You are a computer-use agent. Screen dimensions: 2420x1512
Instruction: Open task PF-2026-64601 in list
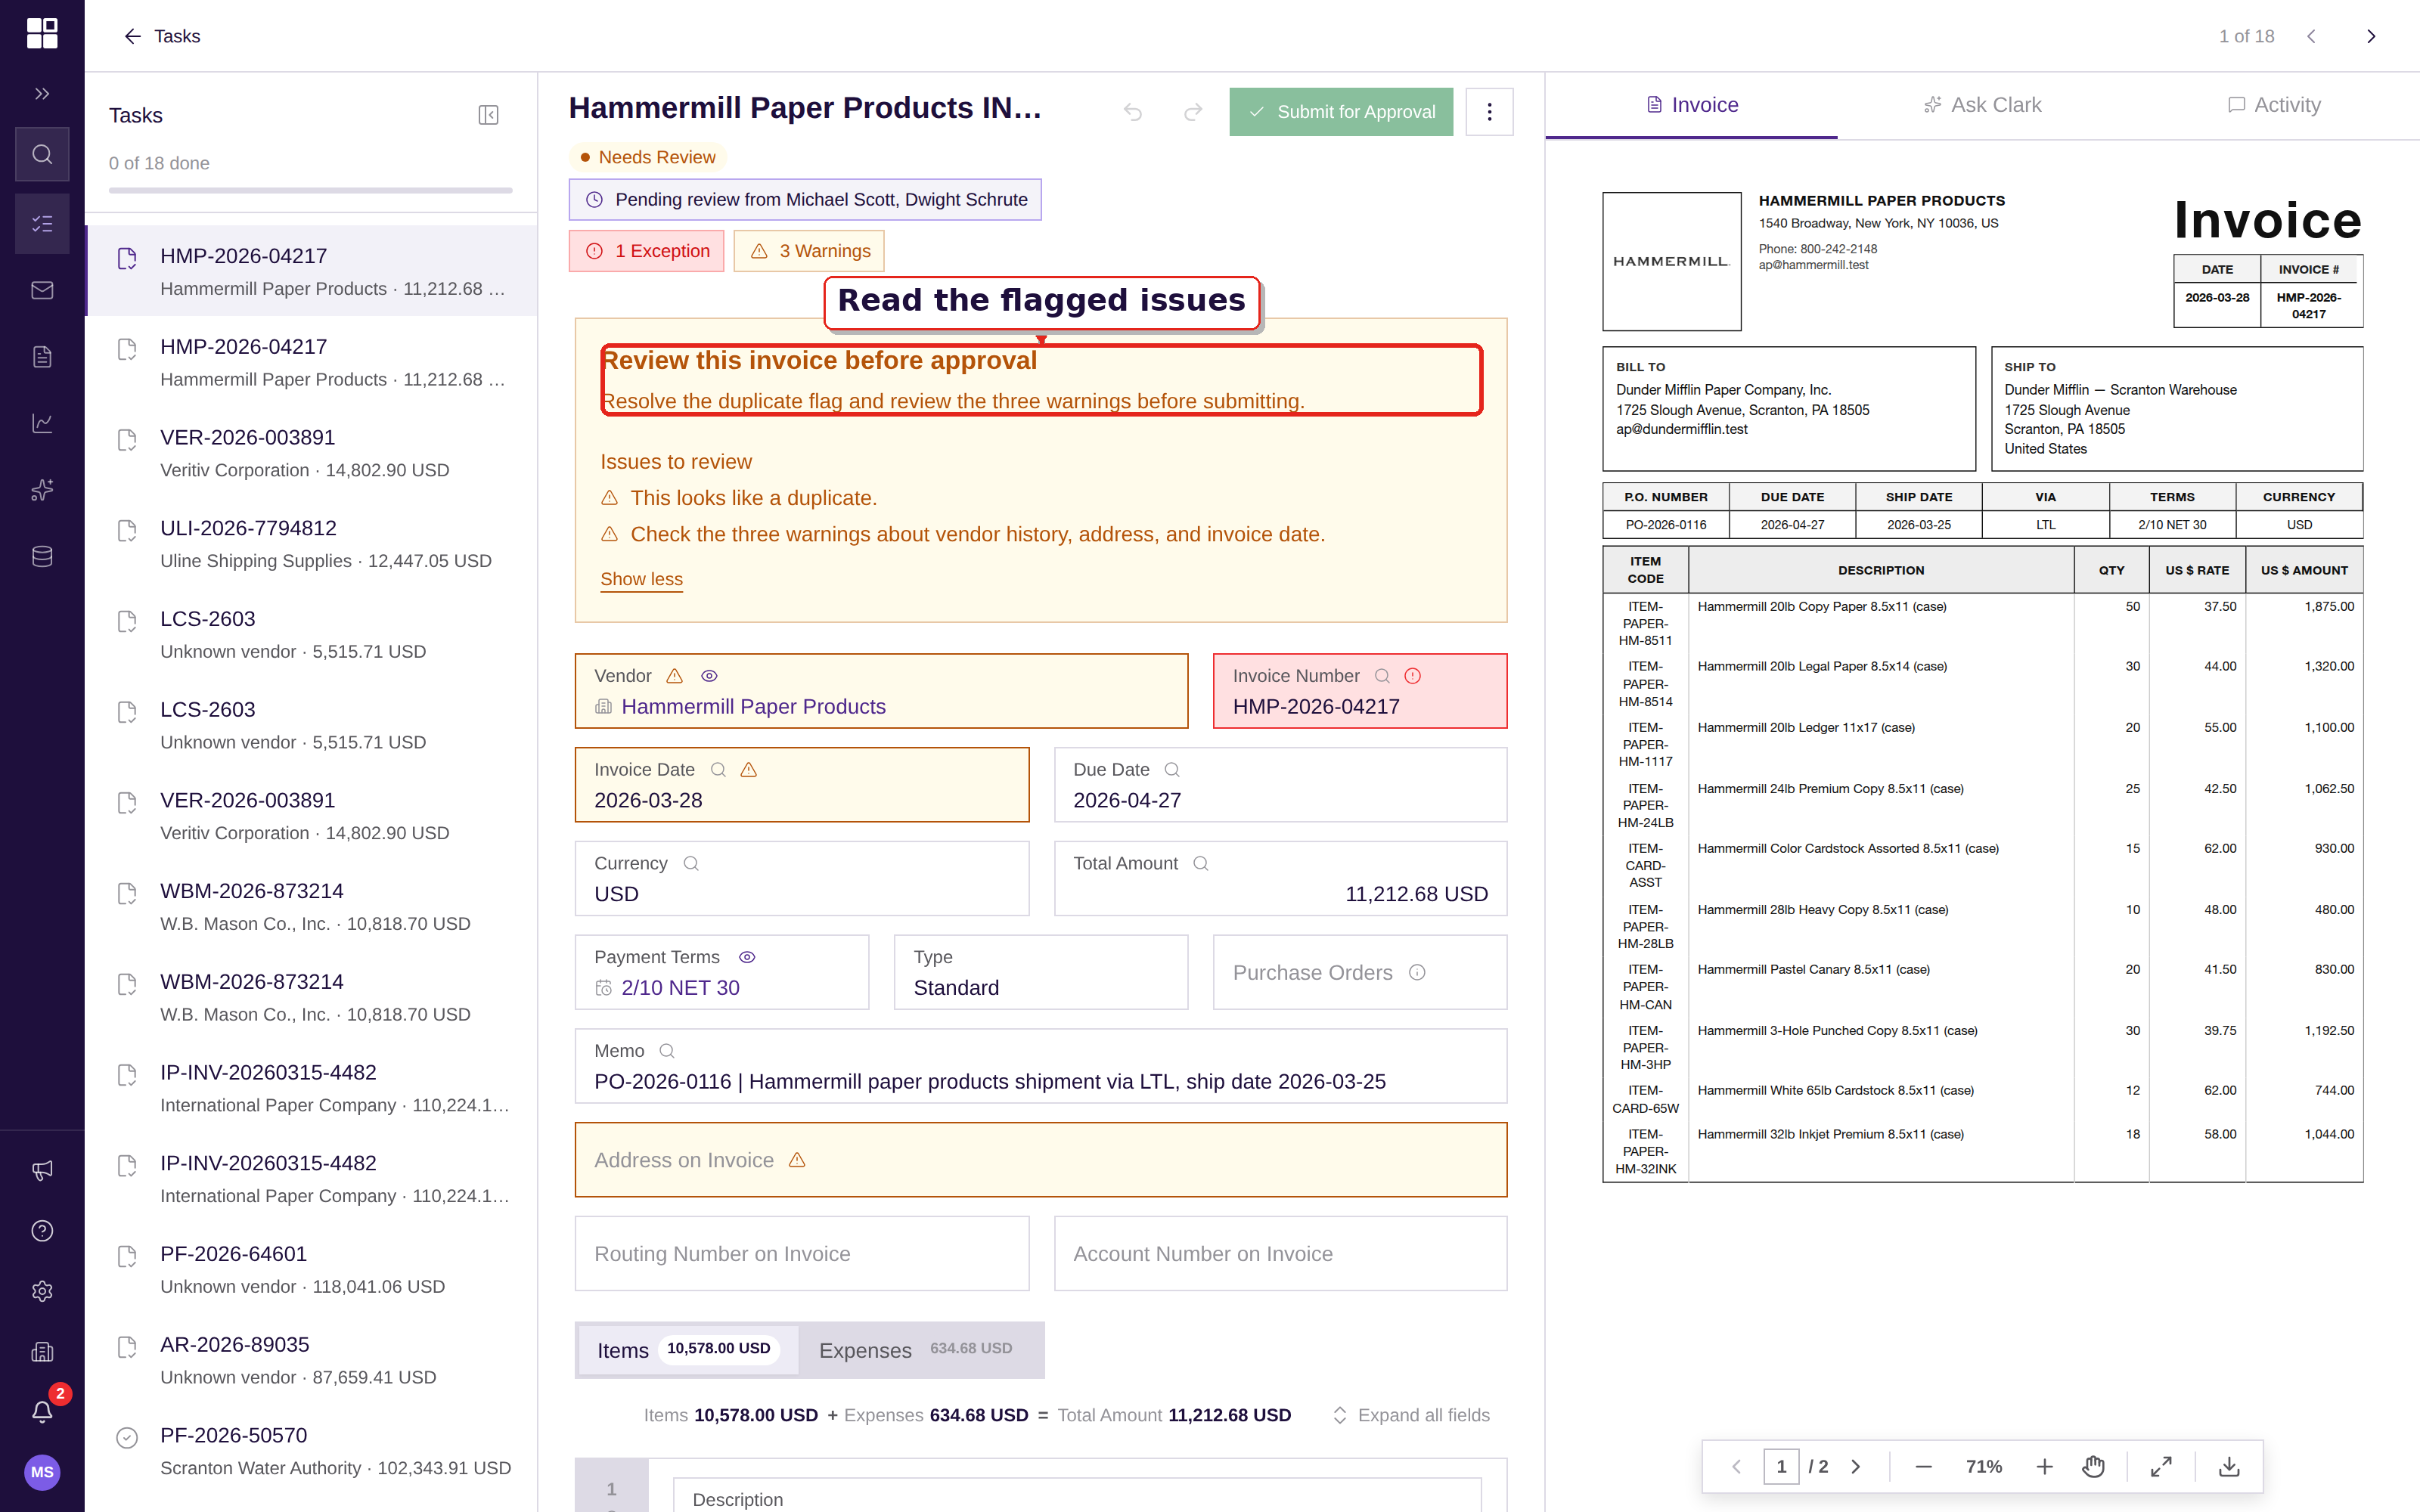[x=311, y=1269]
